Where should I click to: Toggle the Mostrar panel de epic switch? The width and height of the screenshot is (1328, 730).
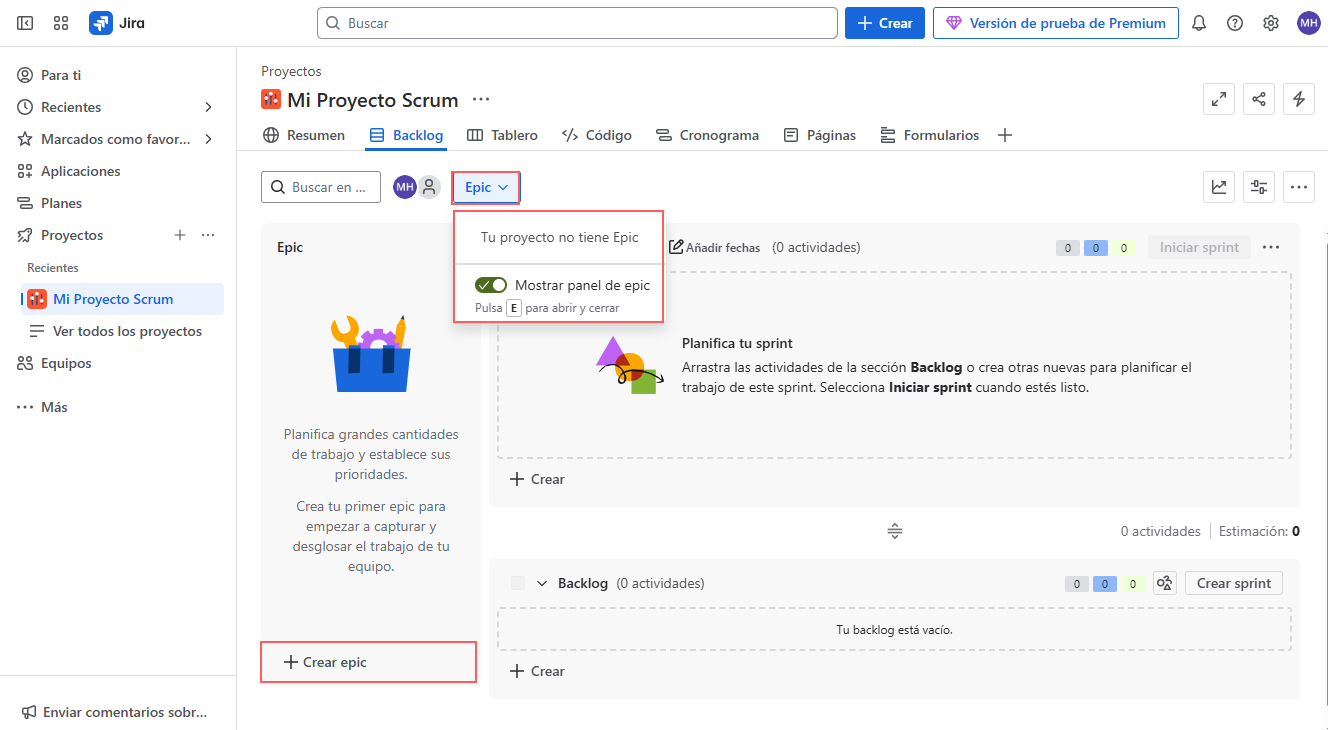pos(491,285)
